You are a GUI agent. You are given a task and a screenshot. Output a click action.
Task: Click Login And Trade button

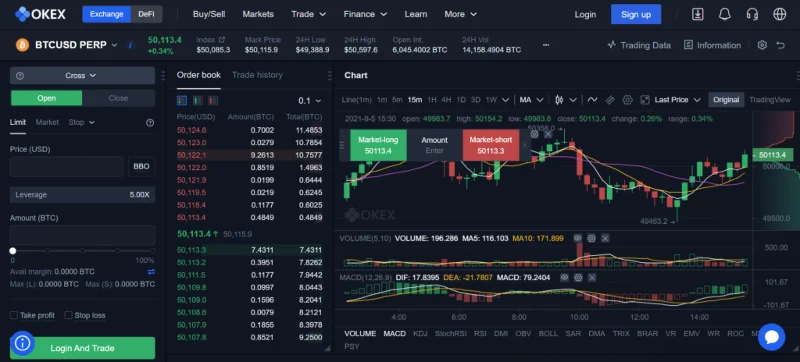[82, 348]
